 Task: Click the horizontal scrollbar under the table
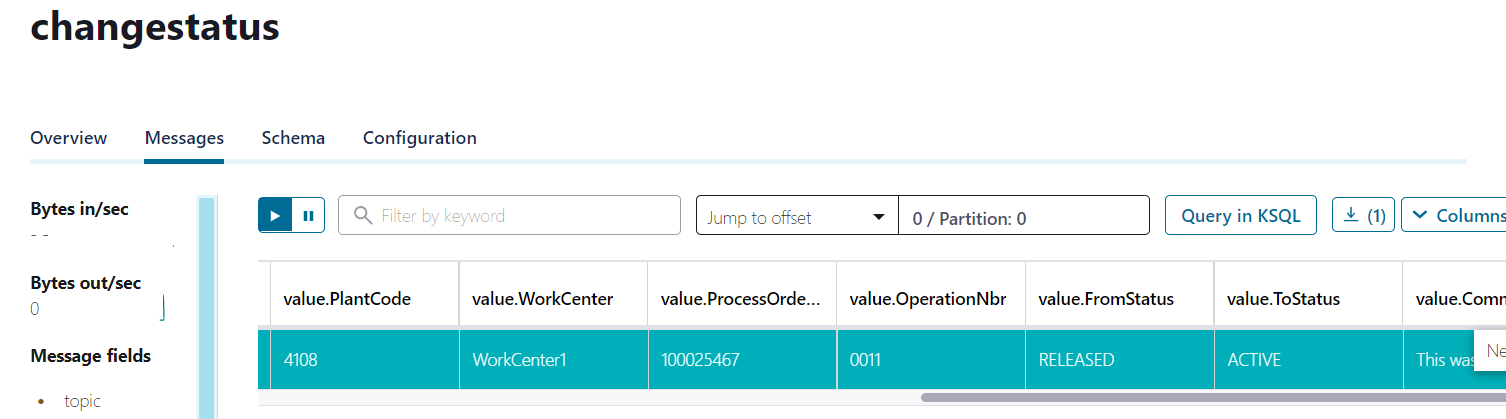(1212, 397)
